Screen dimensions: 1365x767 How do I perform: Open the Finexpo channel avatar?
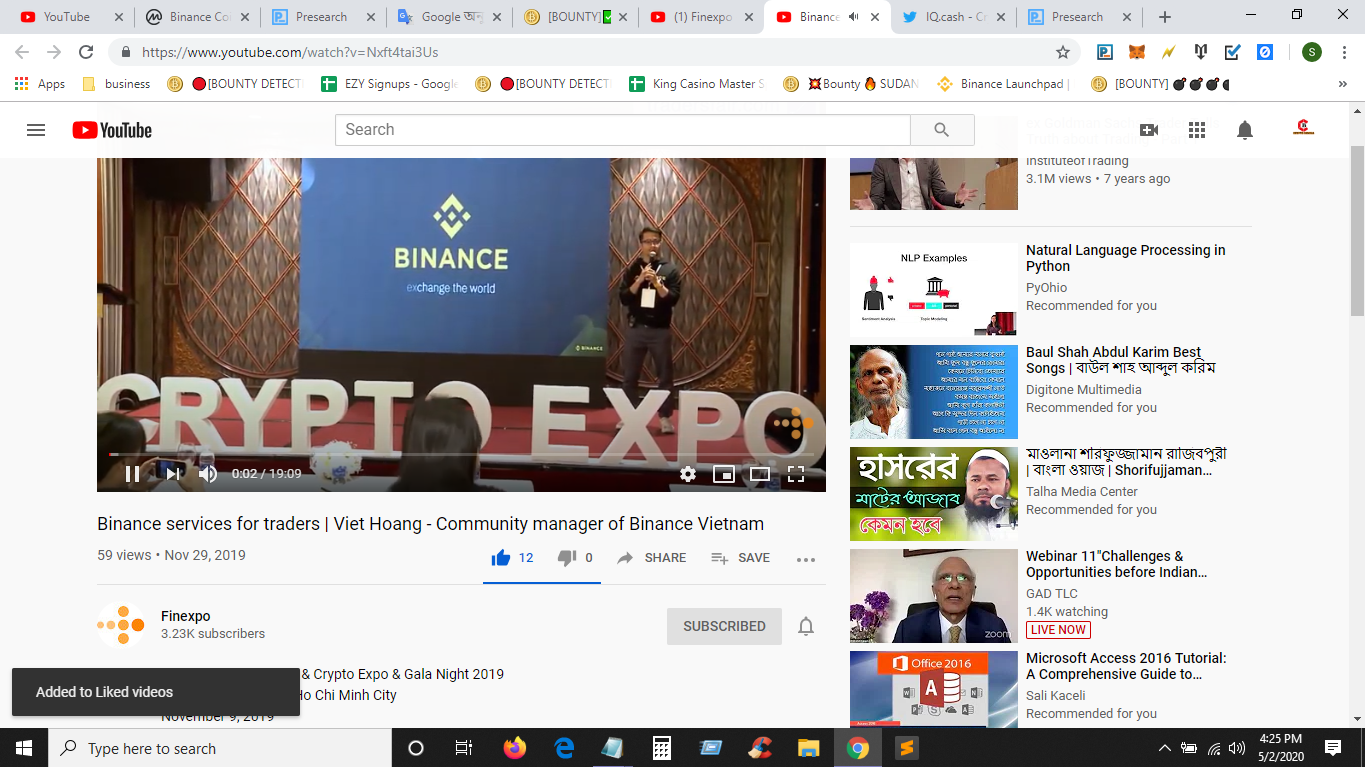[121, 626]
